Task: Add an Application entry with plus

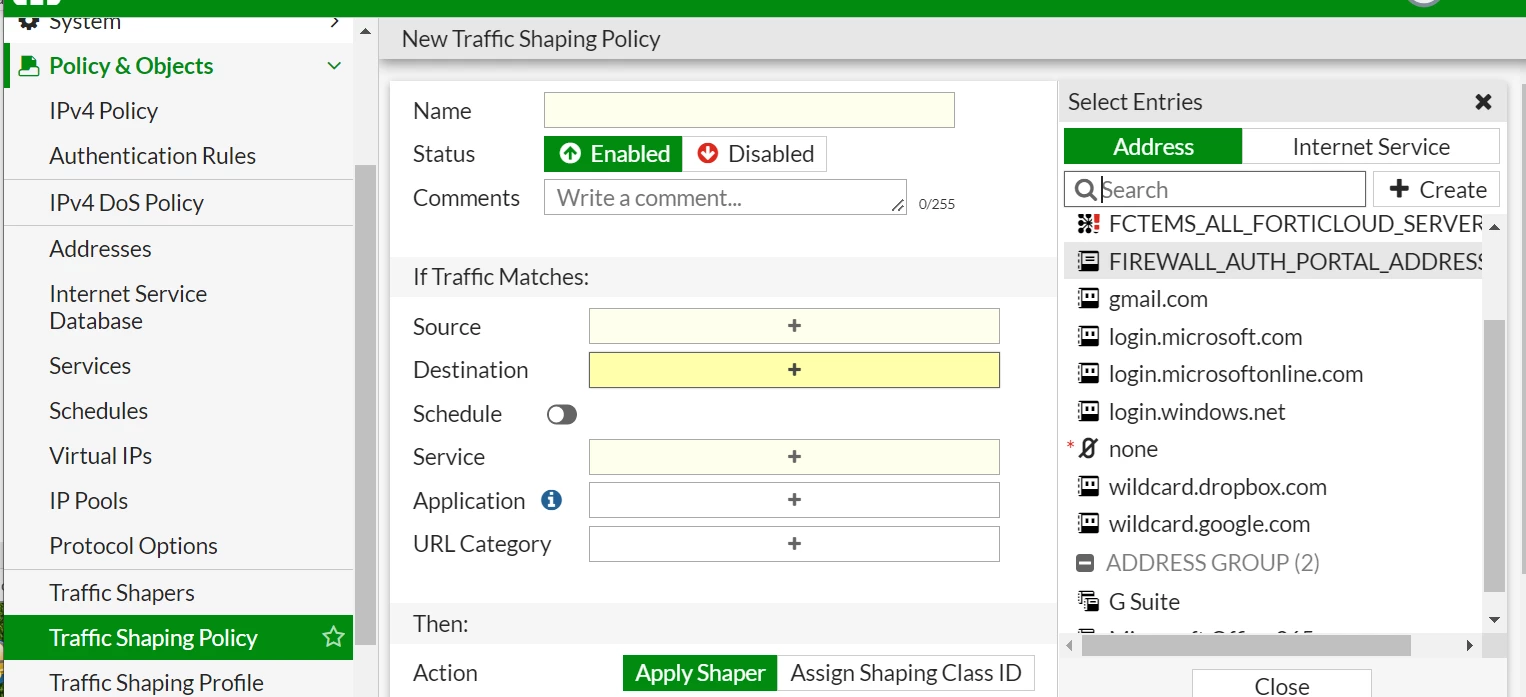Action: tap(794, 500)
